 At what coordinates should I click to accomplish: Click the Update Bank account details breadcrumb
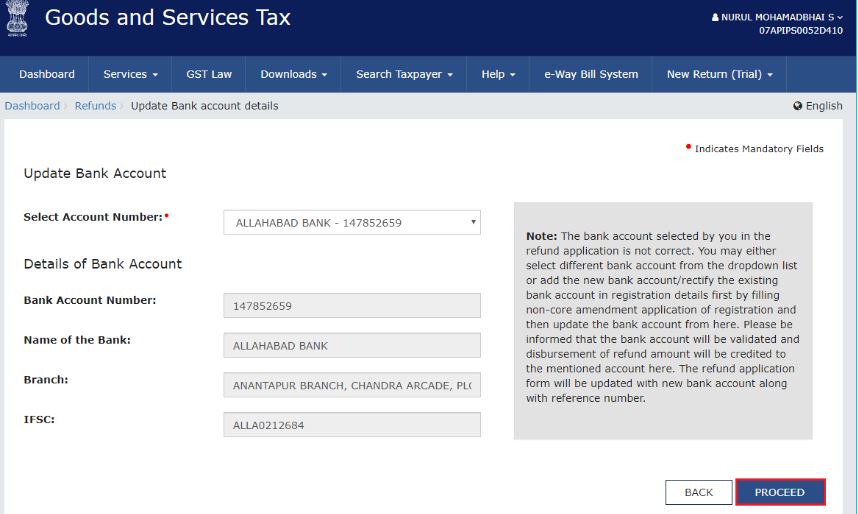204,106
